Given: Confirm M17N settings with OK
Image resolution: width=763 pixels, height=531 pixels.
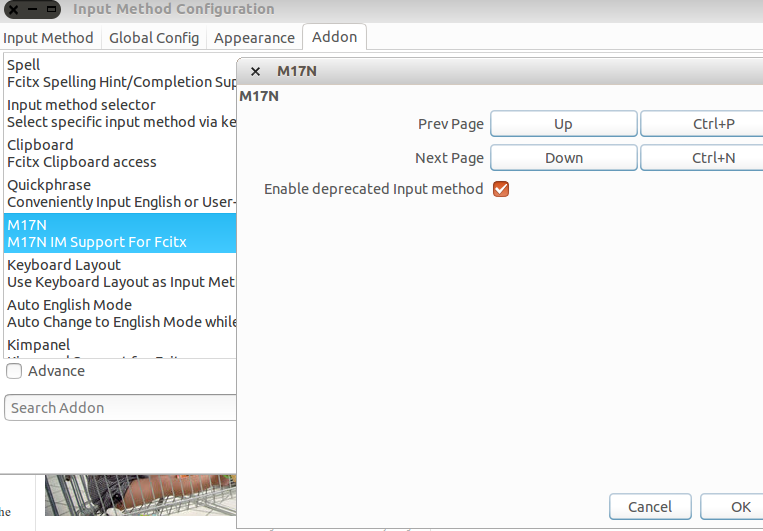Looking at the screenshot, I should (732, 507).
